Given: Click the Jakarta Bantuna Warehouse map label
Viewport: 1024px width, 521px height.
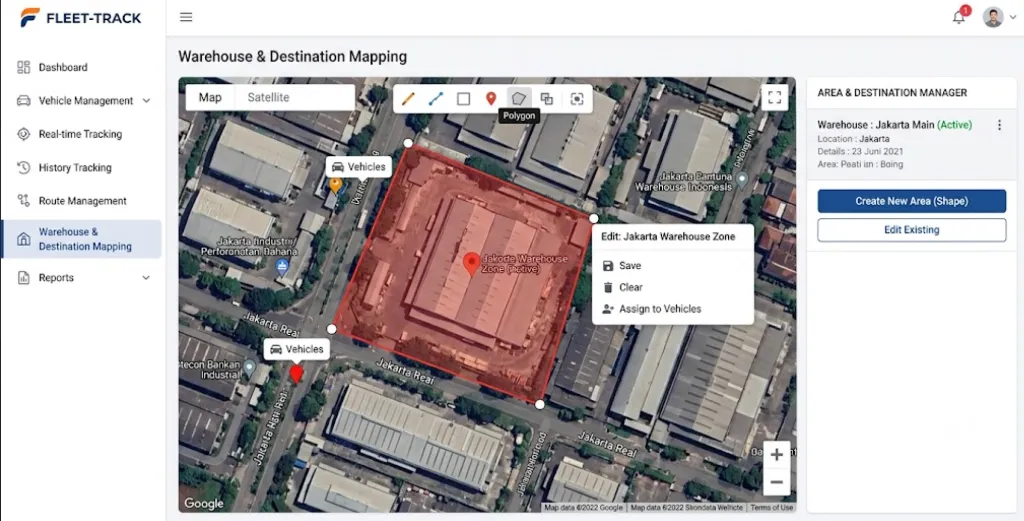Looking at the screenshot, I should (x=685, y=182).
